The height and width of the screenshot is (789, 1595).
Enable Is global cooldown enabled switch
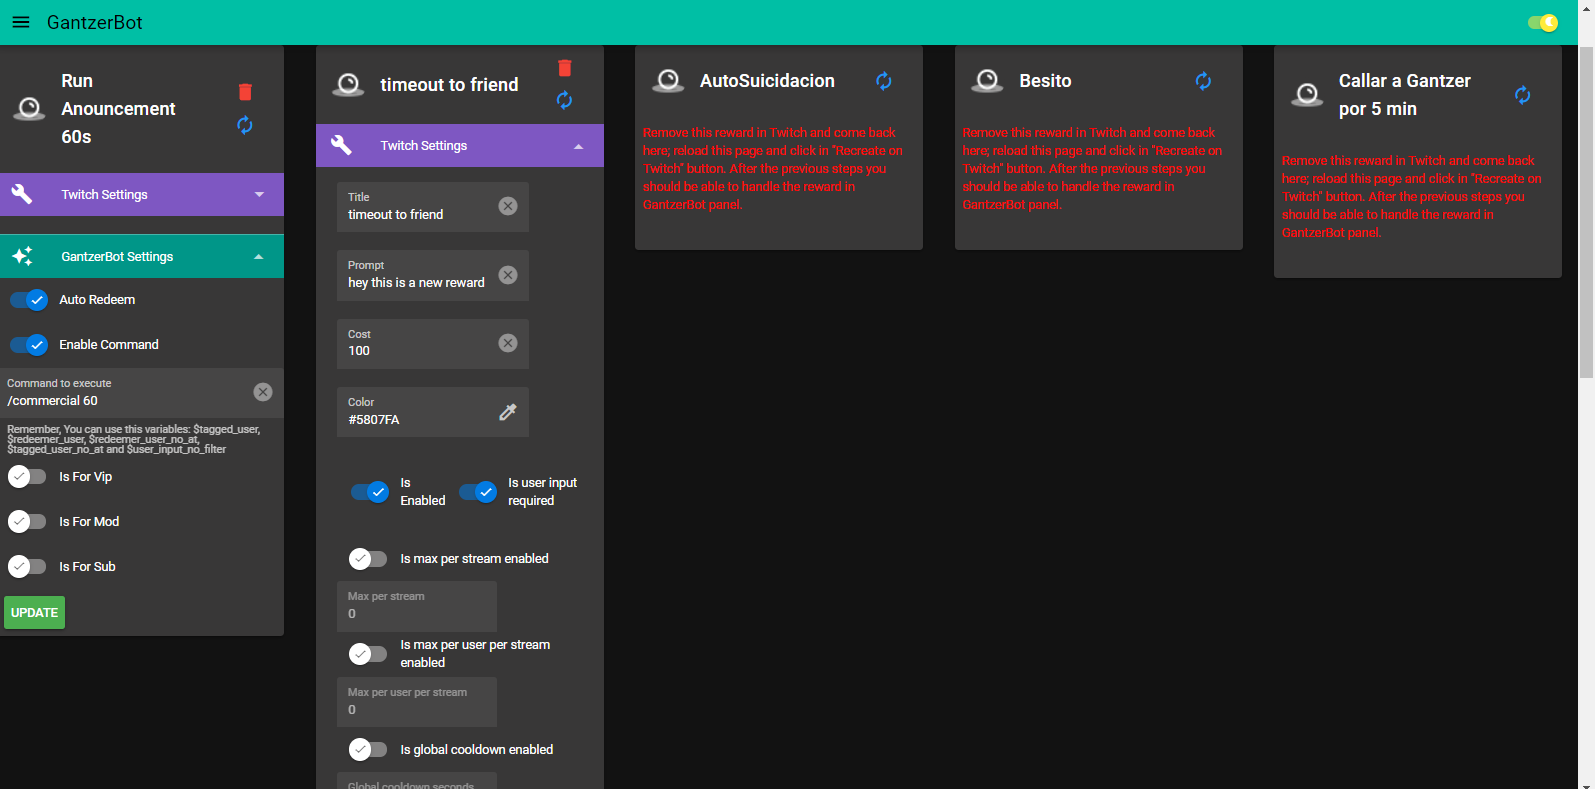point(368,749)
